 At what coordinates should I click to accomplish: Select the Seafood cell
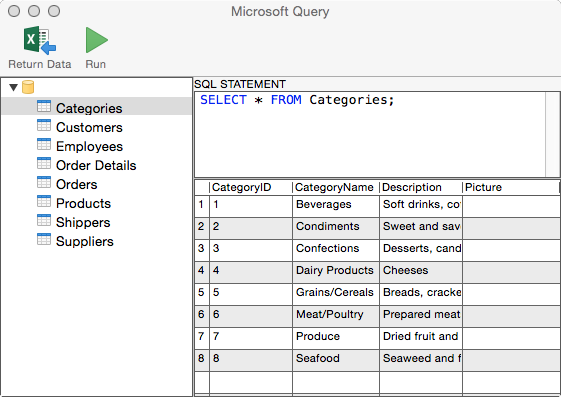click(x=336, y=360)
